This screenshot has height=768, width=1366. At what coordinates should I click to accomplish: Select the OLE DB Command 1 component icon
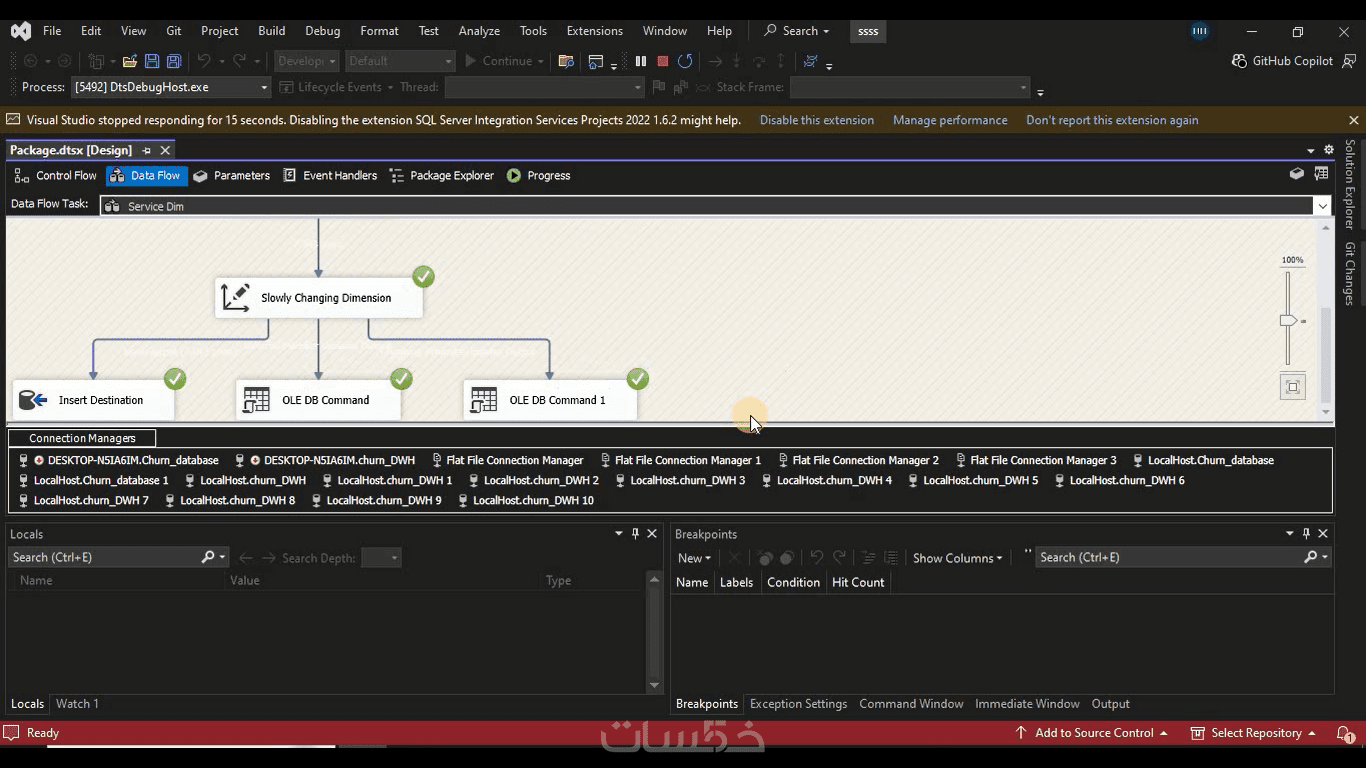[484, 400]
